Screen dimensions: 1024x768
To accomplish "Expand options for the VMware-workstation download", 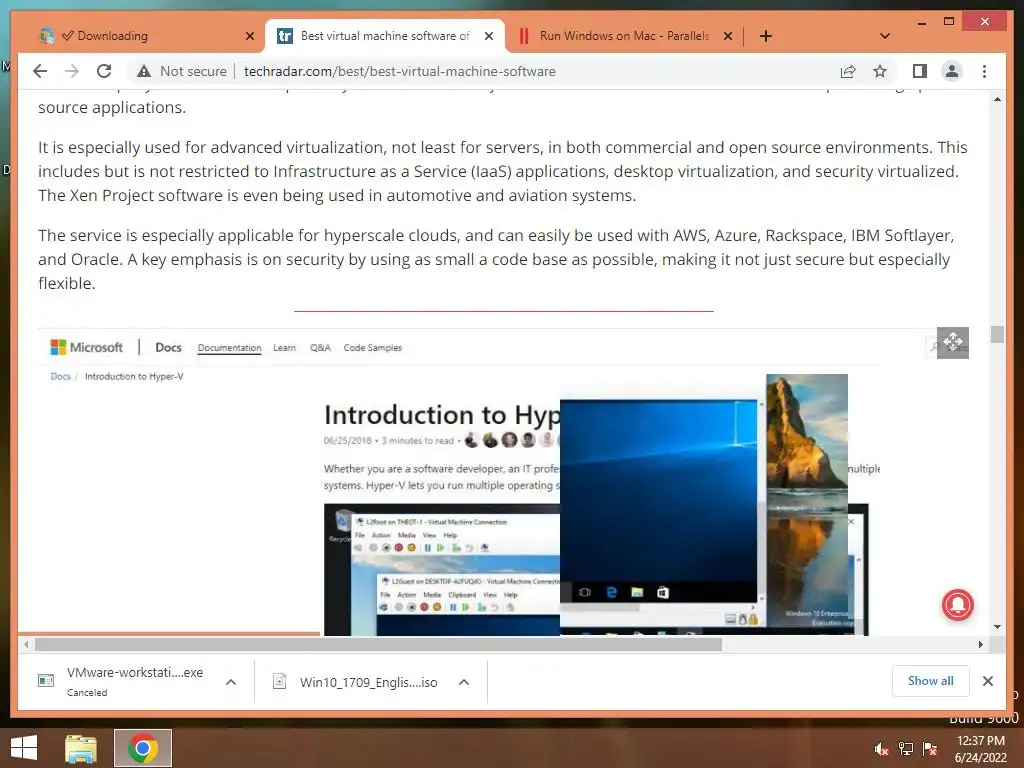I will click(231, 682).
